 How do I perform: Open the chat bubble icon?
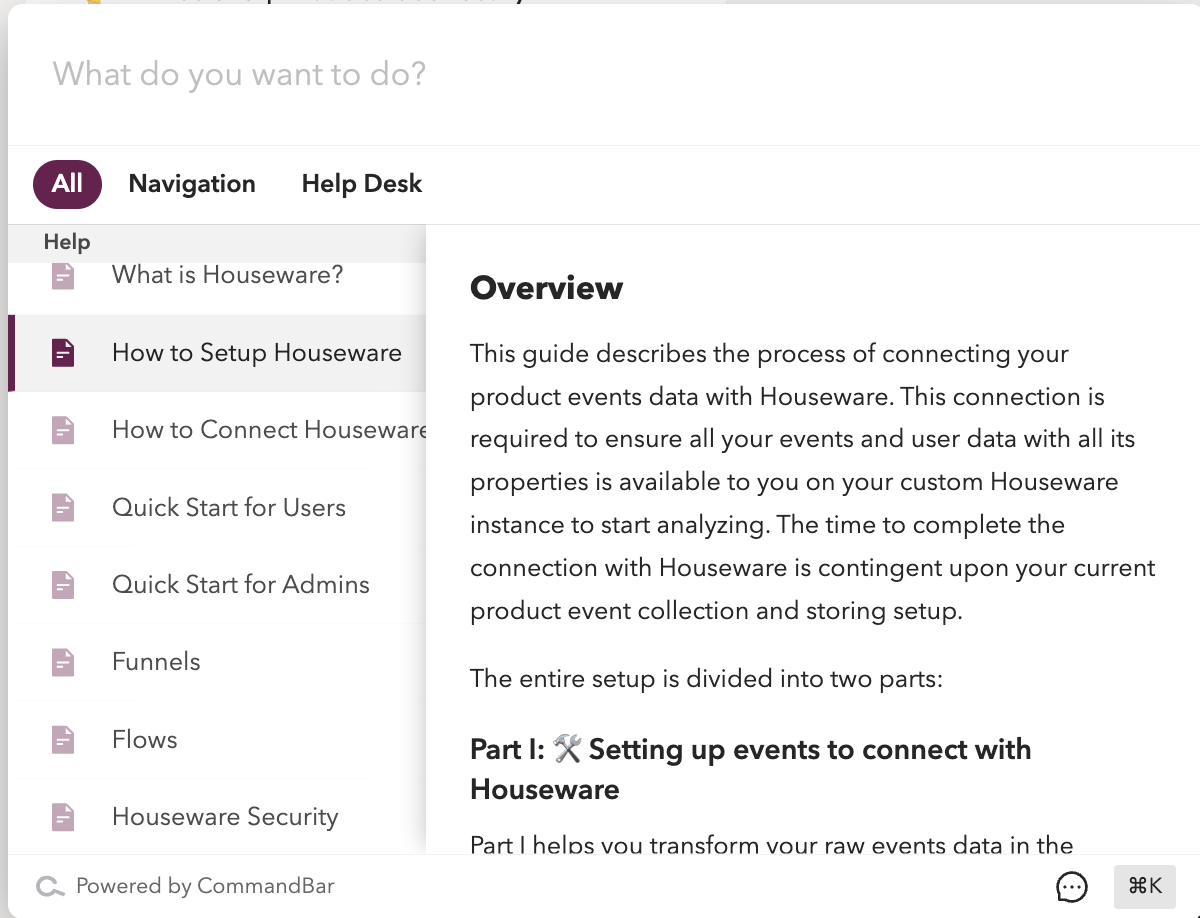pos(1071,886)
